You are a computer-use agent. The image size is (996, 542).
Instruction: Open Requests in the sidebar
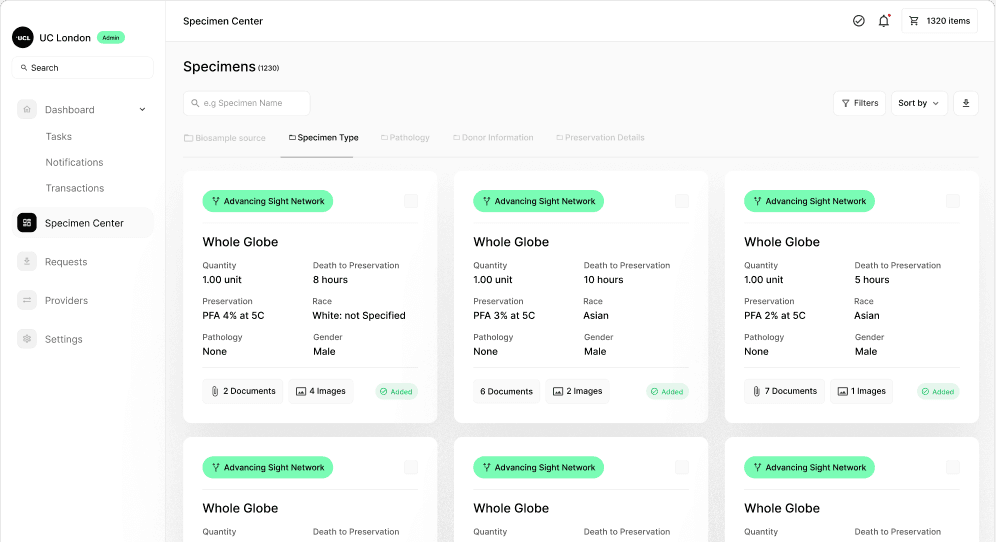click(x=66, y=262)
